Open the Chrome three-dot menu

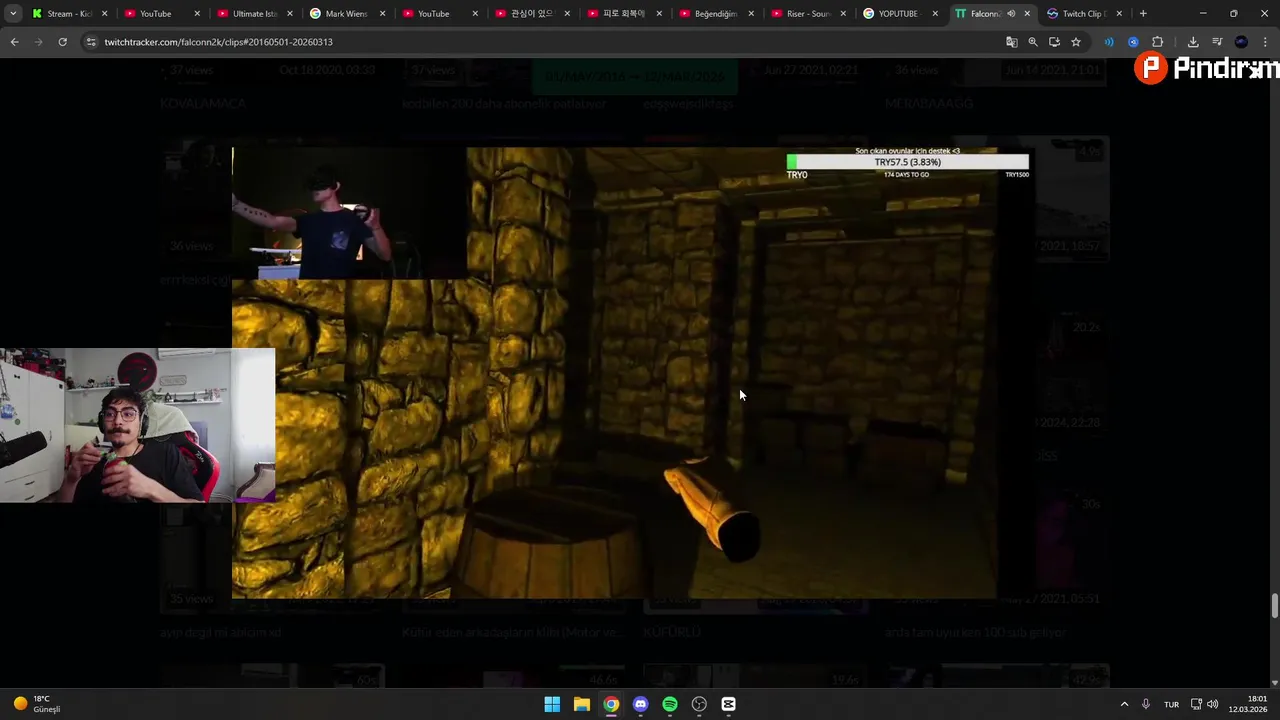[x=1265, y=42]
